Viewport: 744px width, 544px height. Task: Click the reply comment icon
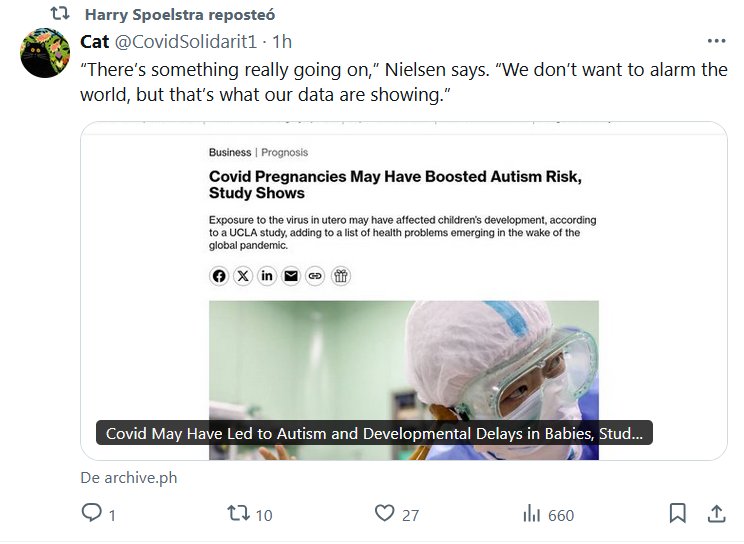[x=92, y=514]
